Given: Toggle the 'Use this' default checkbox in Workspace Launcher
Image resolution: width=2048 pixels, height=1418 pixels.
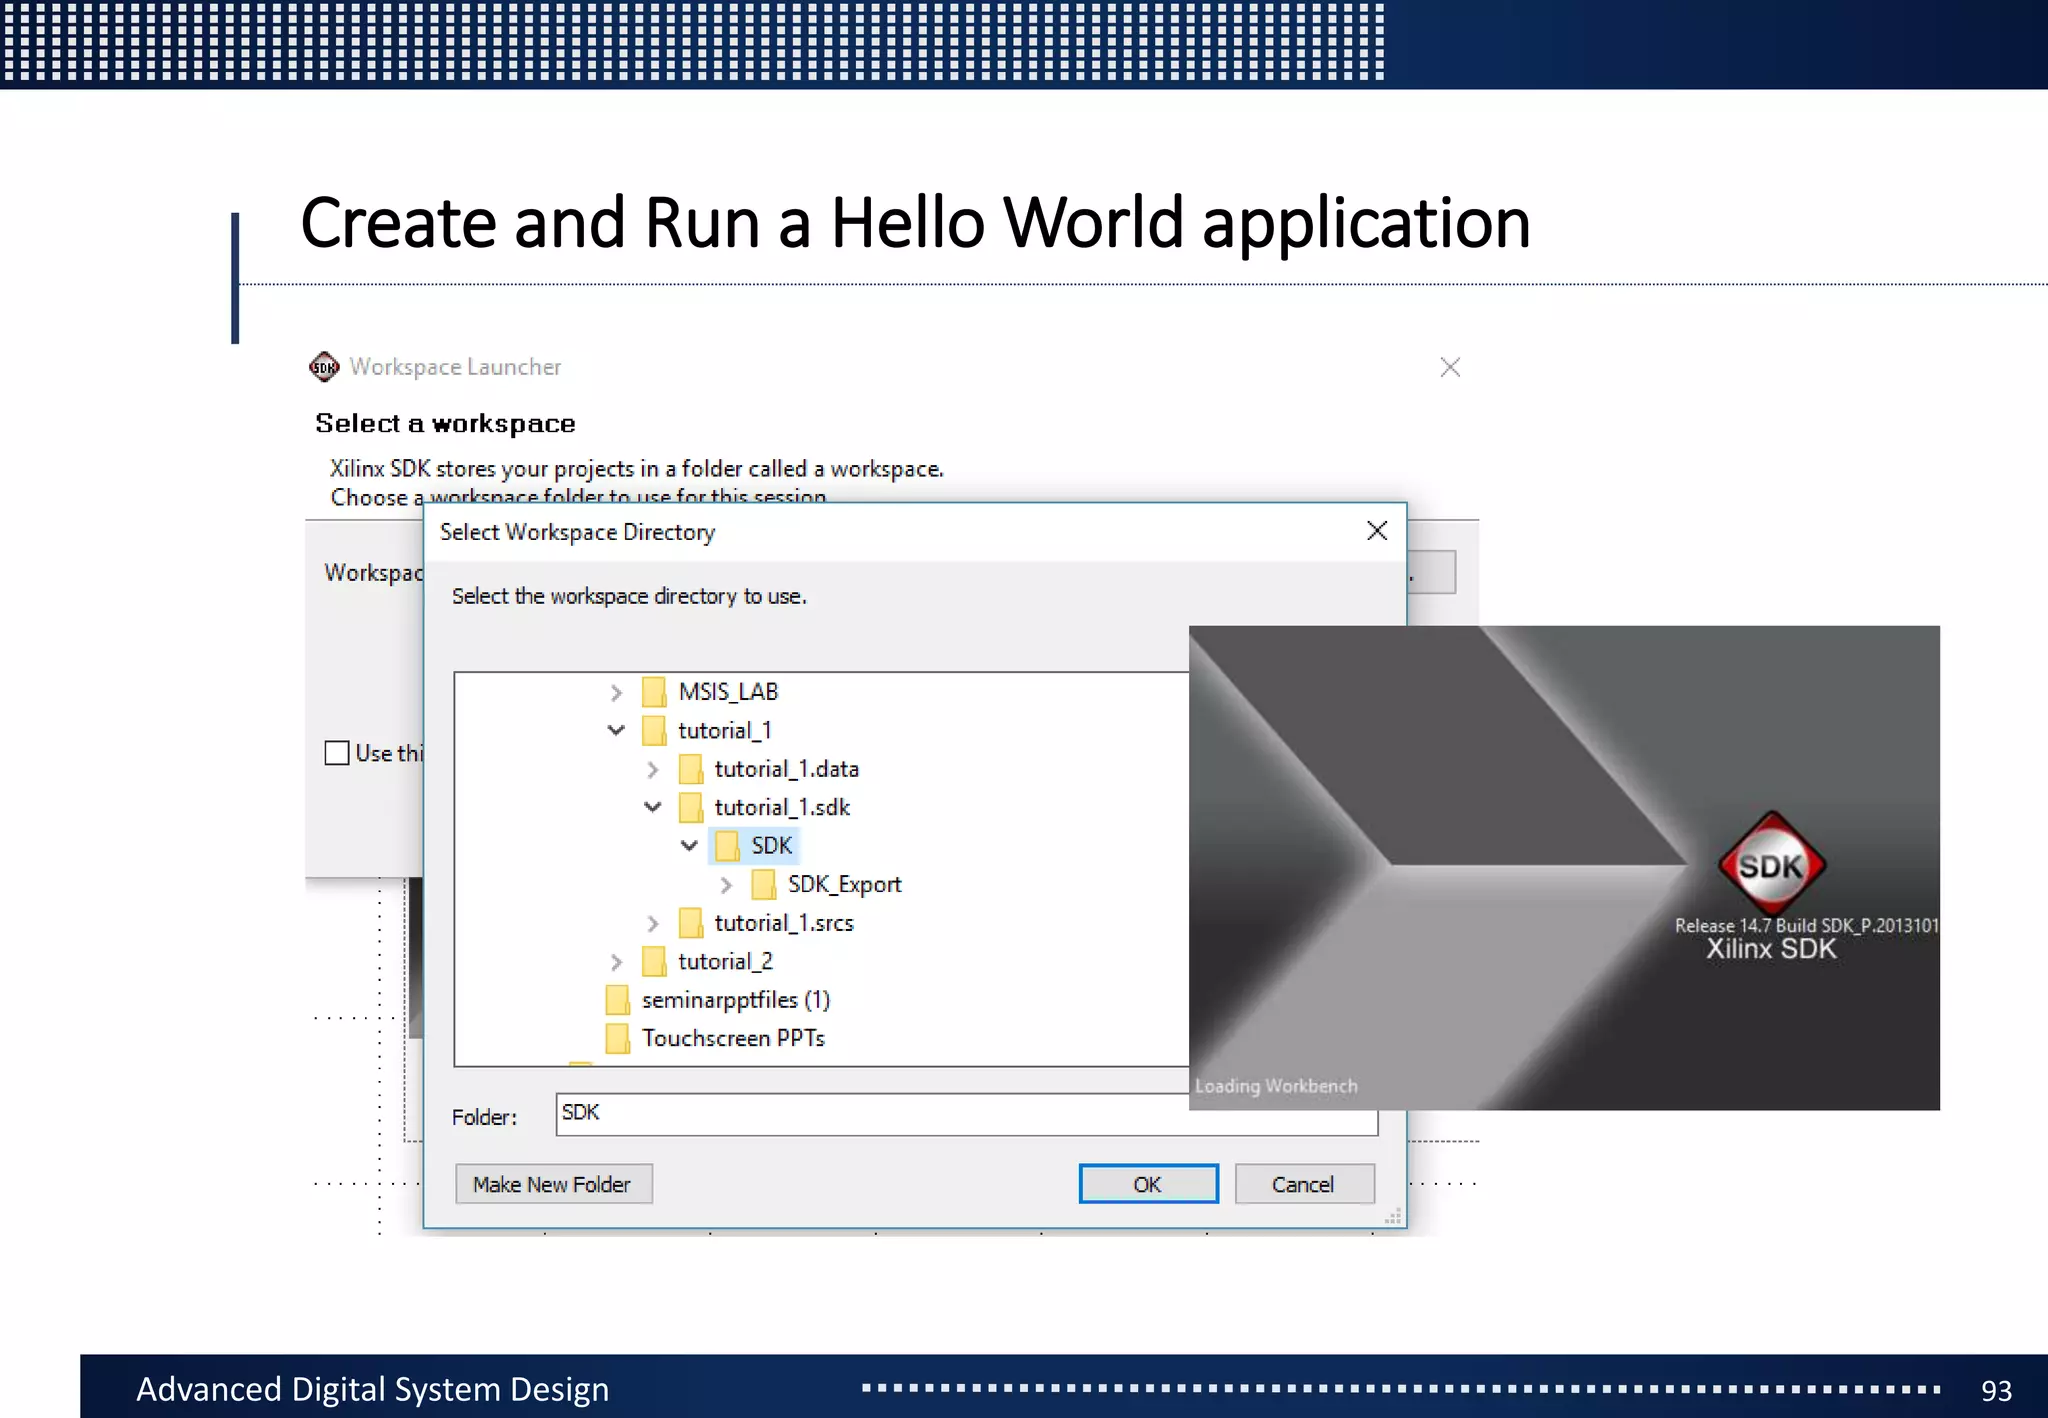Looking at the screenshot, I should [x=337, y=753].
